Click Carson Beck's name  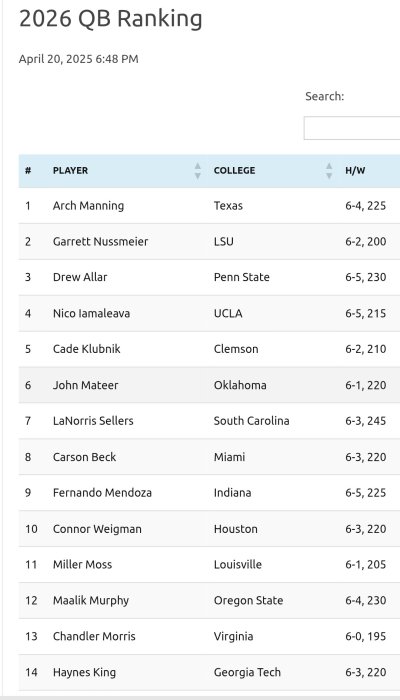84,457
